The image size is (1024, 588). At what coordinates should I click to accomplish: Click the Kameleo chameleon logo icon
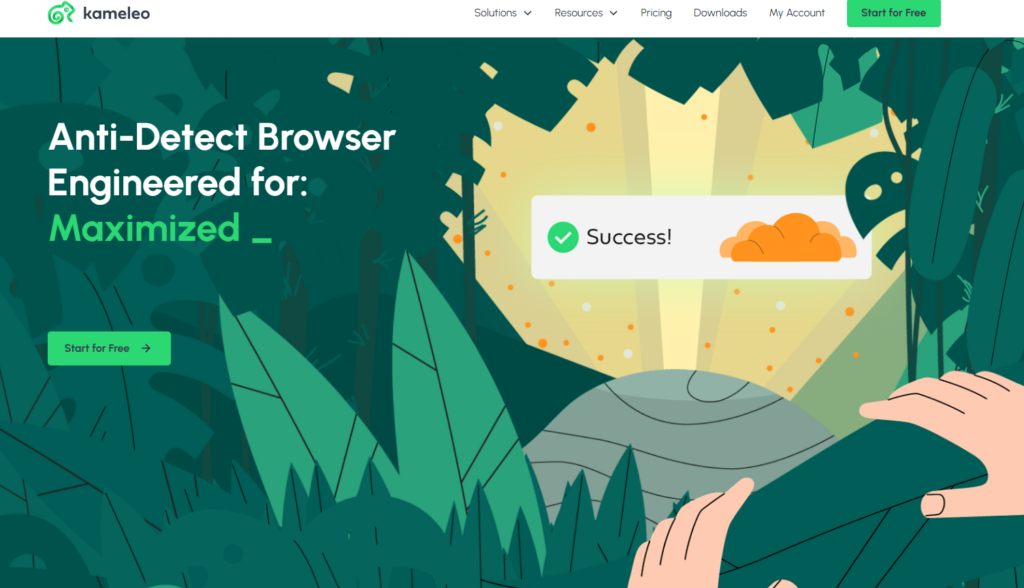pyautogui.click(x=61, y=13)
